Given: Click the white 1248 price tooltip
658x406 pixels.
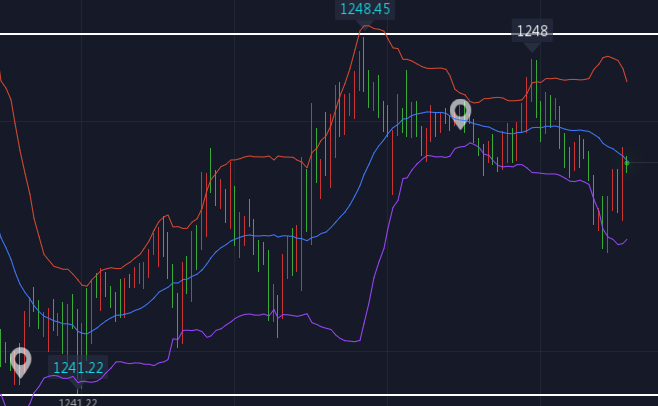Looking at the screenshot, I should (x=532, y=31).
